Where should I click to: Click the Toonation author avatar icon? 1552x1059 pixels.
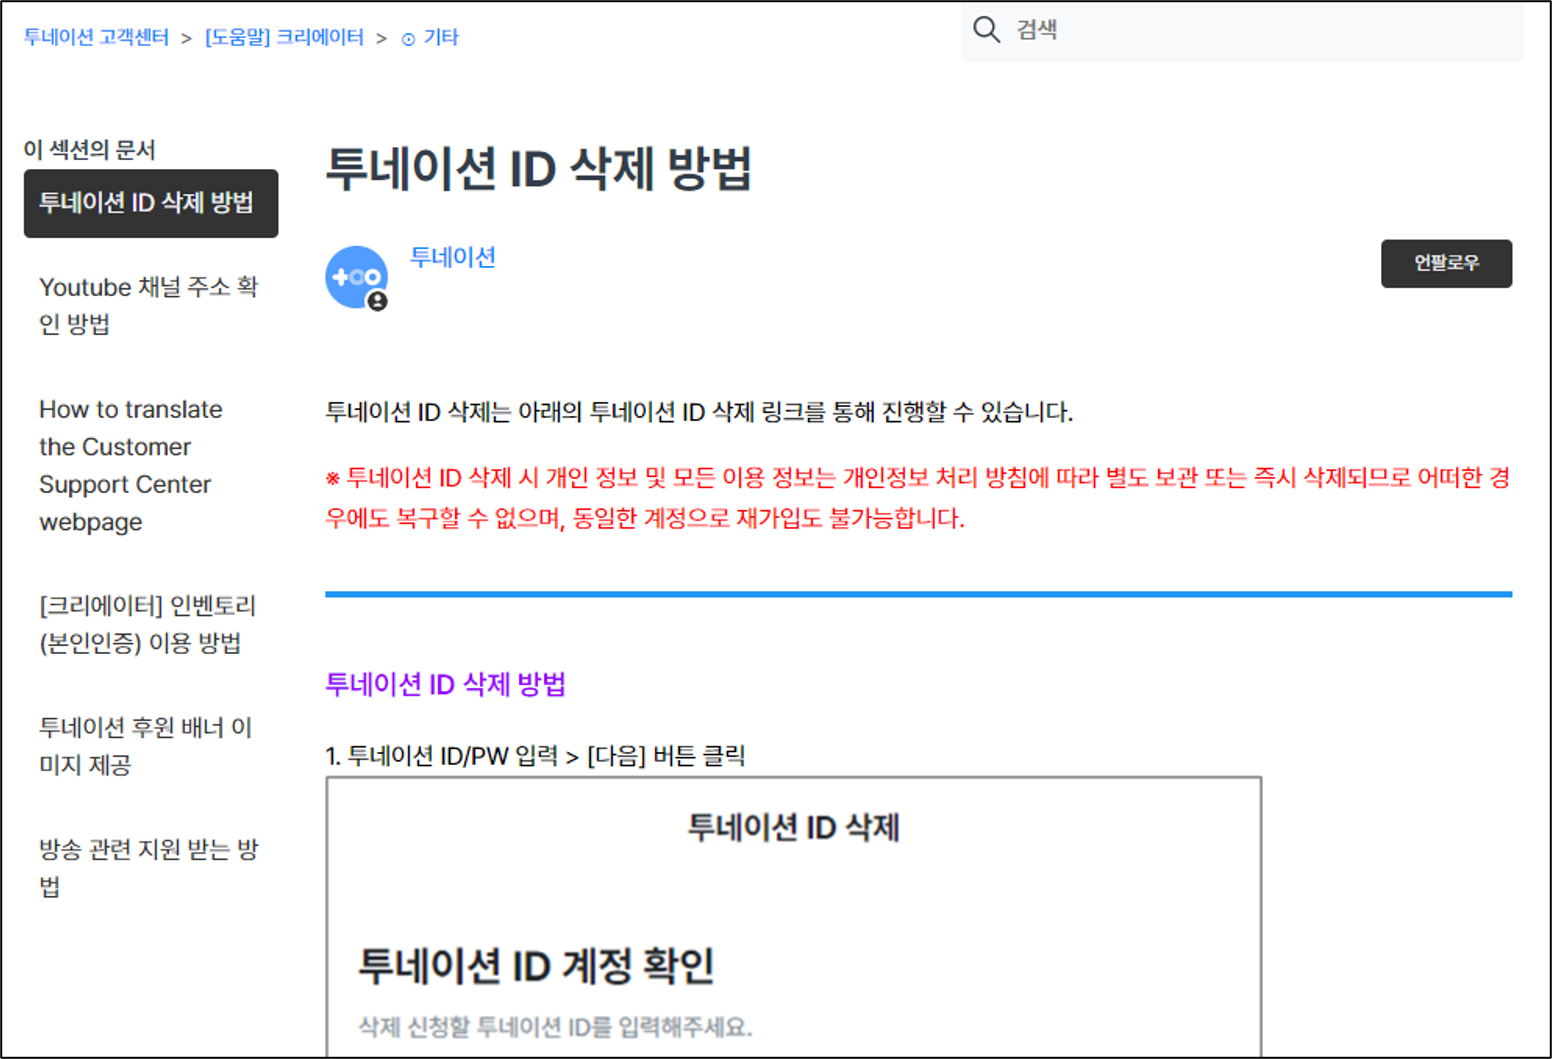coord(356,277)
